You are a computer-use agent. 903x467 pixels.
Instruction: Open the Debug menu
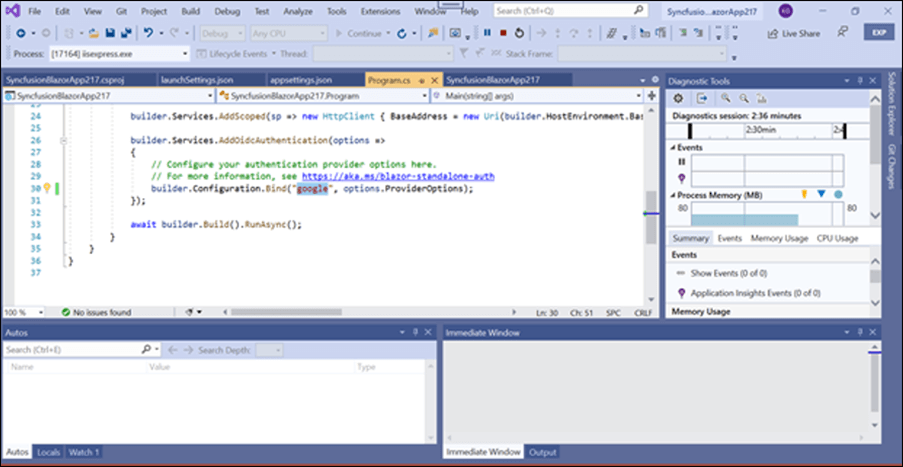click(229, 10)
